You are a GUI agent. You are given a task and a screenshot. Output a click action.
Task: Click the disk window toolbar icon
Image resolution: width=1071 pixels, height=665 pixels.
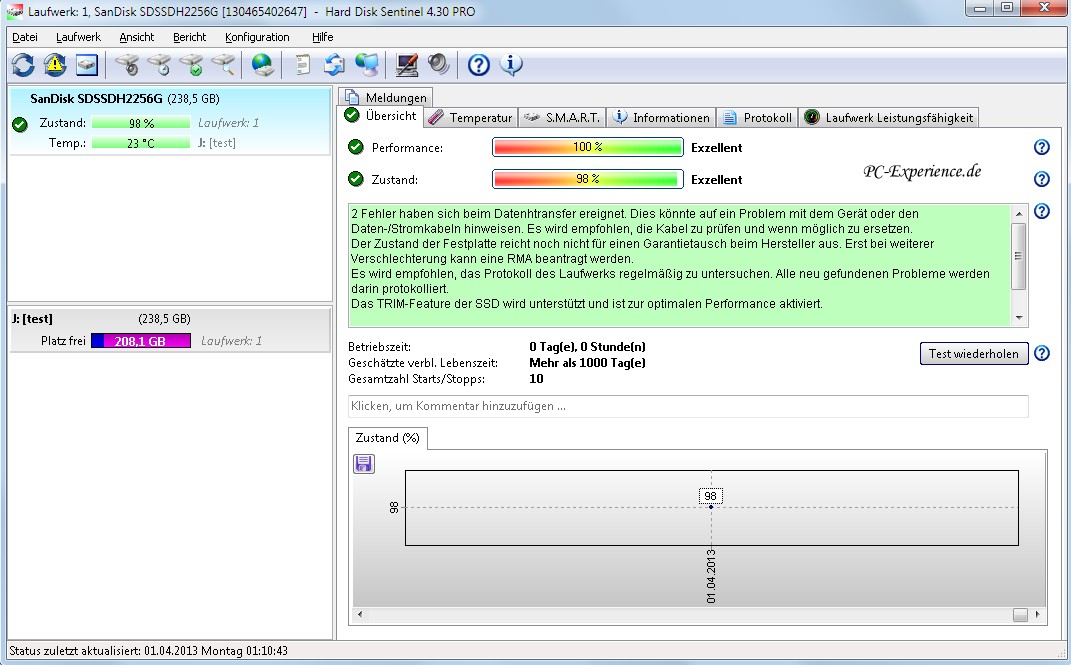tap(87, 65)
